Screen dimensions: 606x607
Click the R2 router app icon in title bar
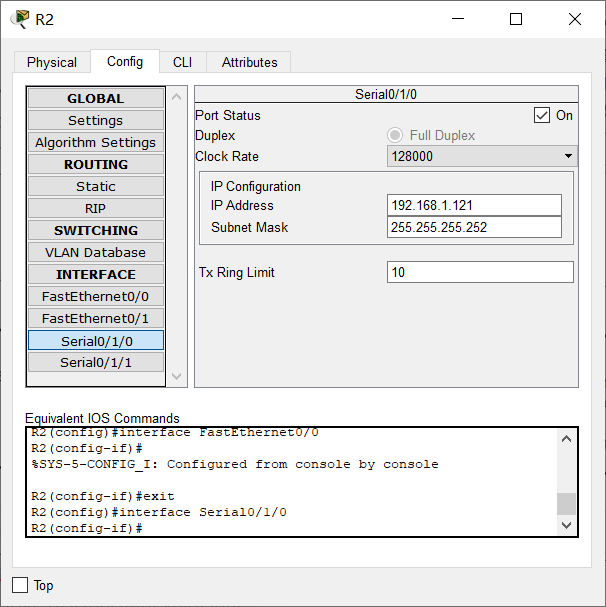click(x=20, y=19)
